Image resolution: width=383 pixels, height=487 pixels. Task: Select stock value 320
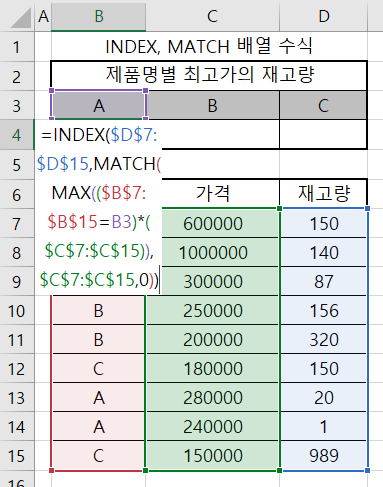324,339
